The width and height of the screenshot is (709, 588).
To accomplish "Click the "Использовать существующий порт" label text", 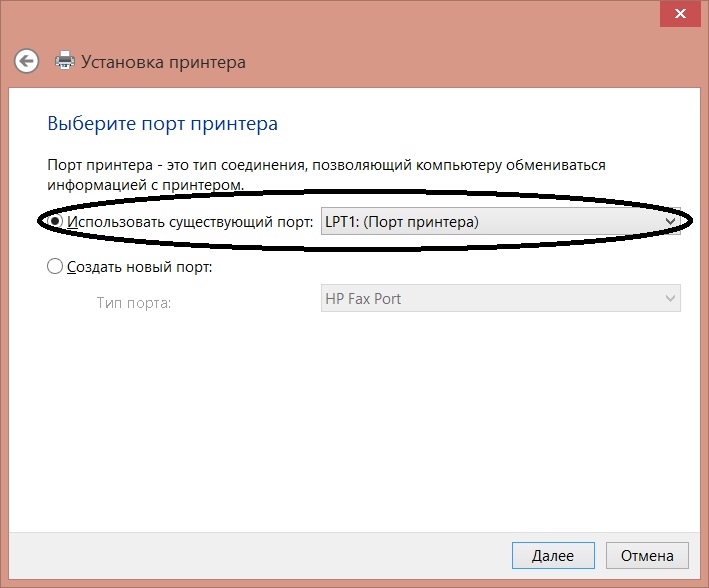I will pyautogui.click(x=190, y=222).
